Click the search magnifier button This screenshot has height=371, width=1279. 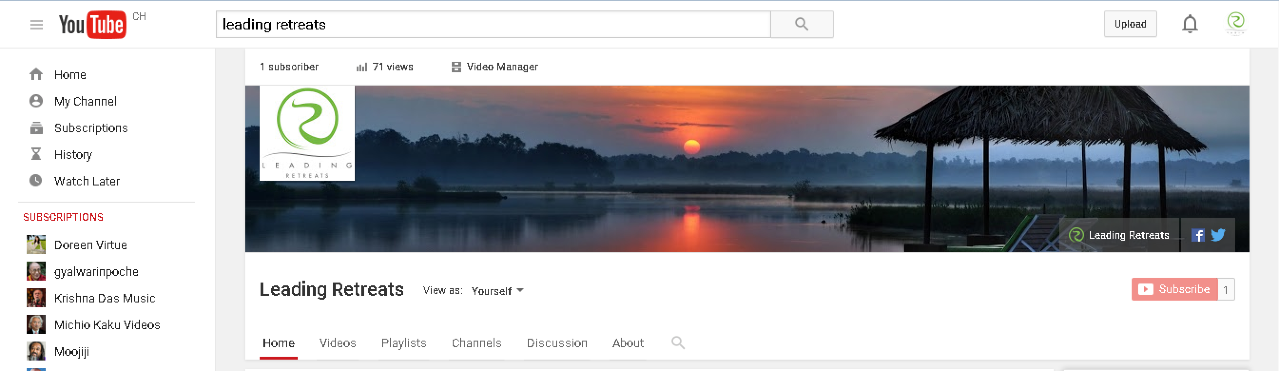801,25
